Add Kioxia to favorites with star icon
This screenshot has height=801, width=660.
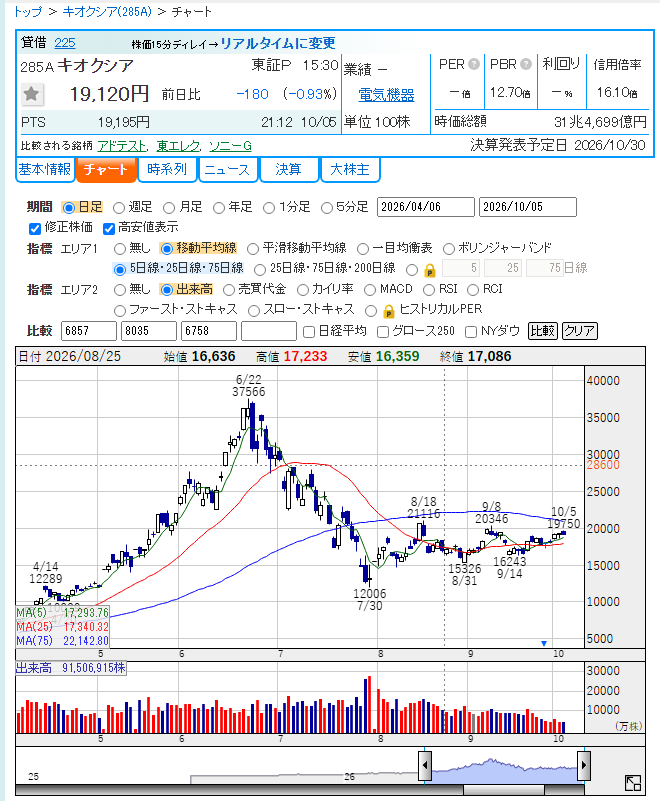[32, 94]
